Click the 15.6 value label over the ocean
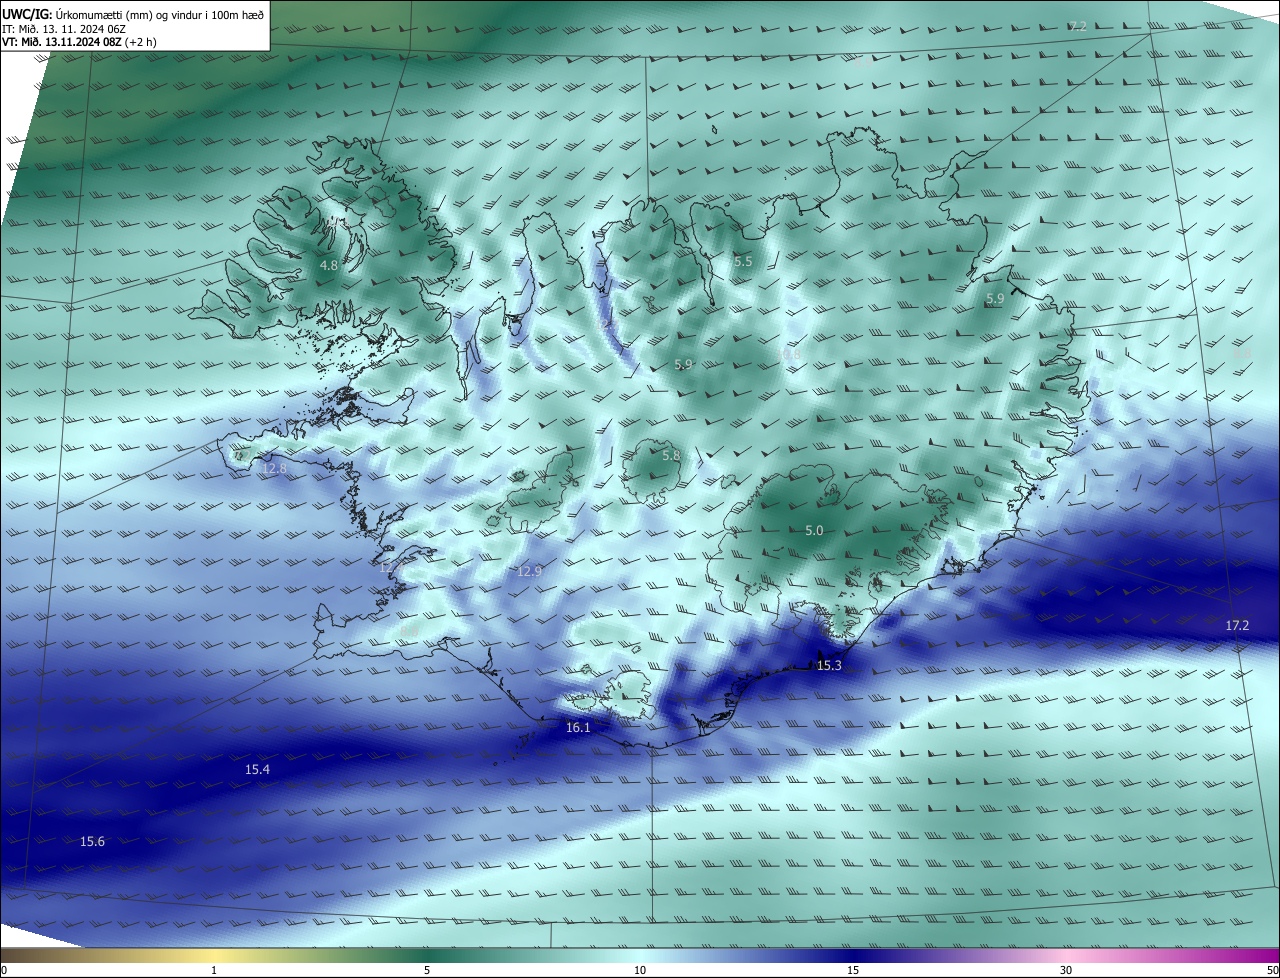Image resolution: width=1280 pixels, height=978 pixels. (92, 842)
